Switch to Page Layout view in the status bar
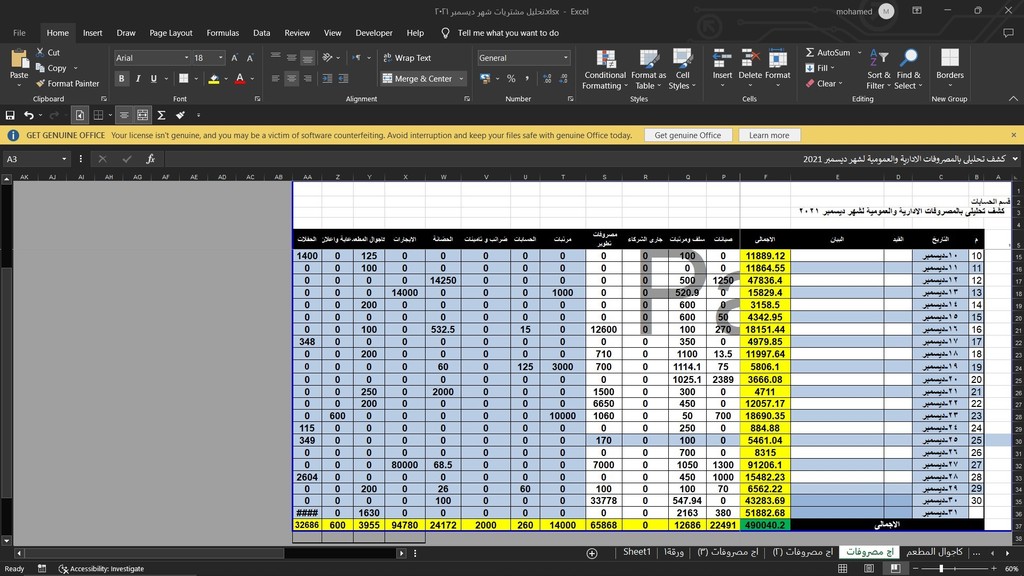The height and width of the screenshot is (576, 1024). pyautogui.click(x=869, y=569)
